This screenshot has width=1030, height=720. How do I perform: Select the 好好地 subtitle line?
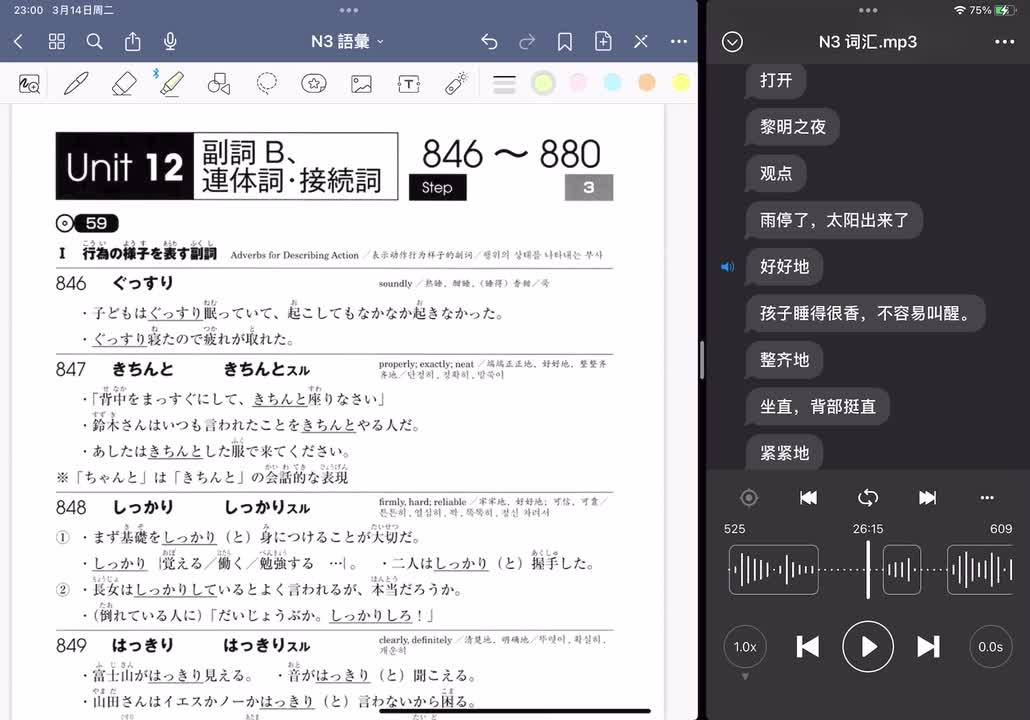click(784, 267)
